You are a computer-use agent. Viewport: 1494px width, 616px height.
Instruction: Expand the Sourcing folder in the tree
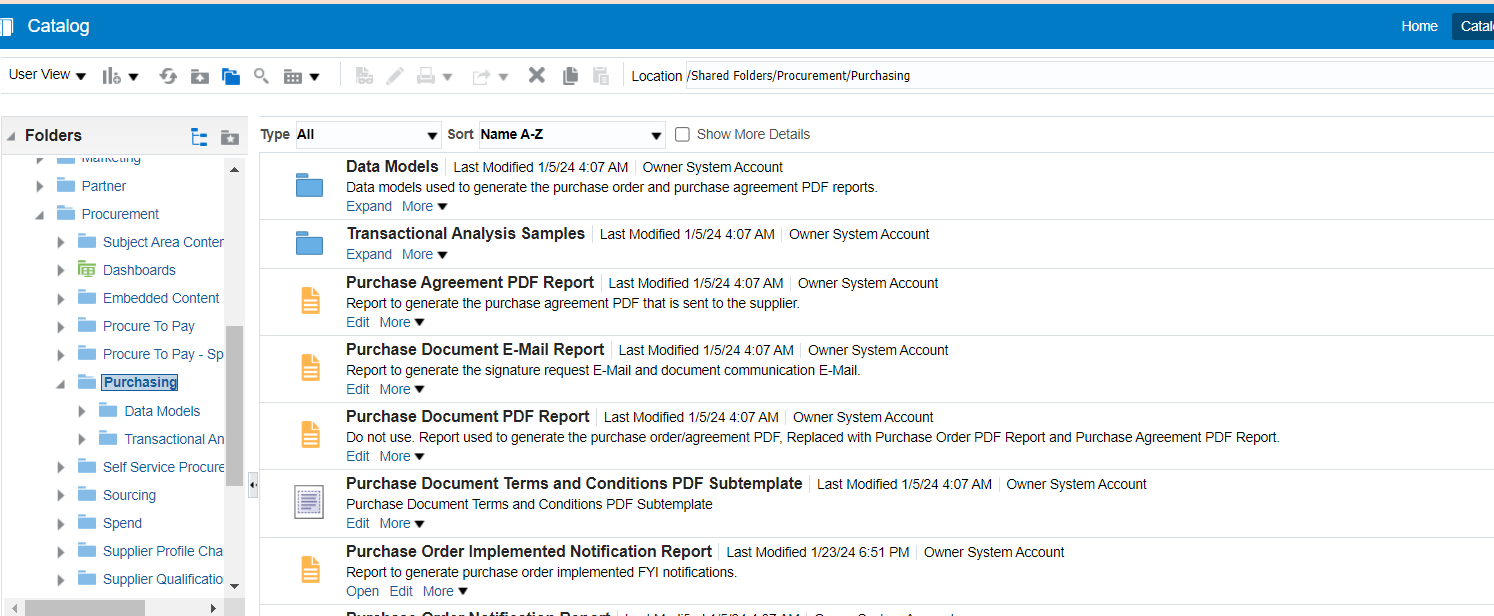(x=61, y=494)
